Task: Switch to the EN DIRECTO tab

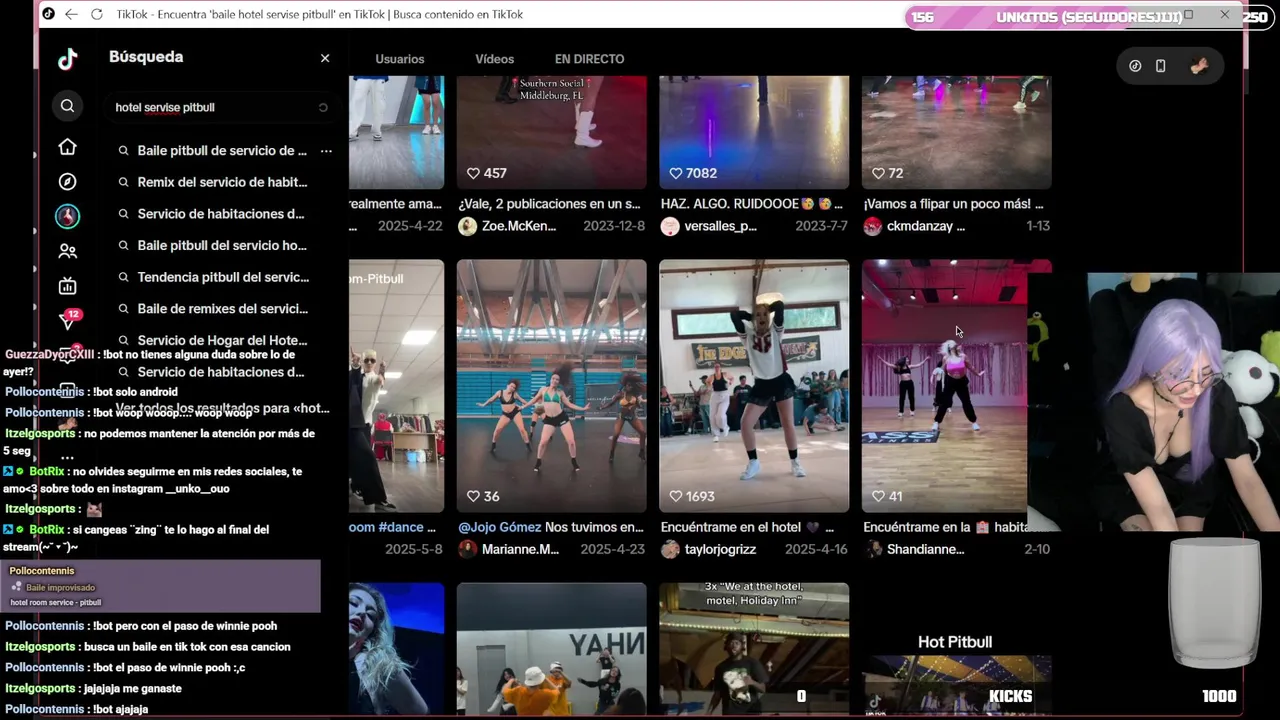Action: 589,59
